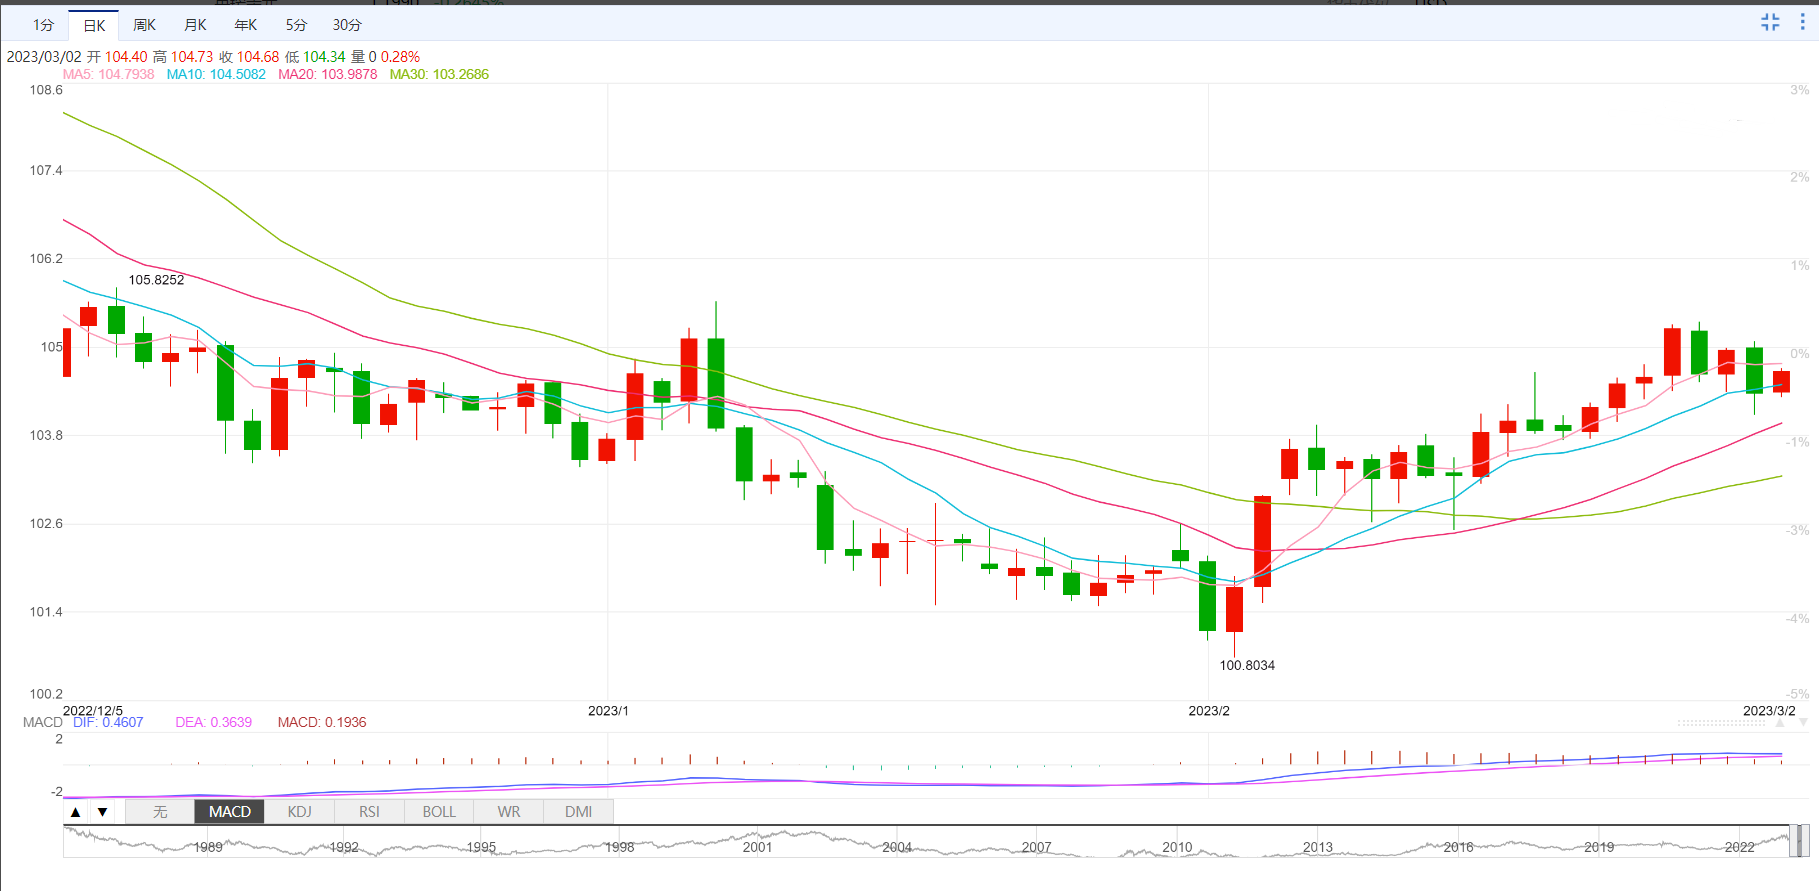
Task: Click the MA30: 103.2686 legend label
Action: pyautogui.click(x=439, y=74)
